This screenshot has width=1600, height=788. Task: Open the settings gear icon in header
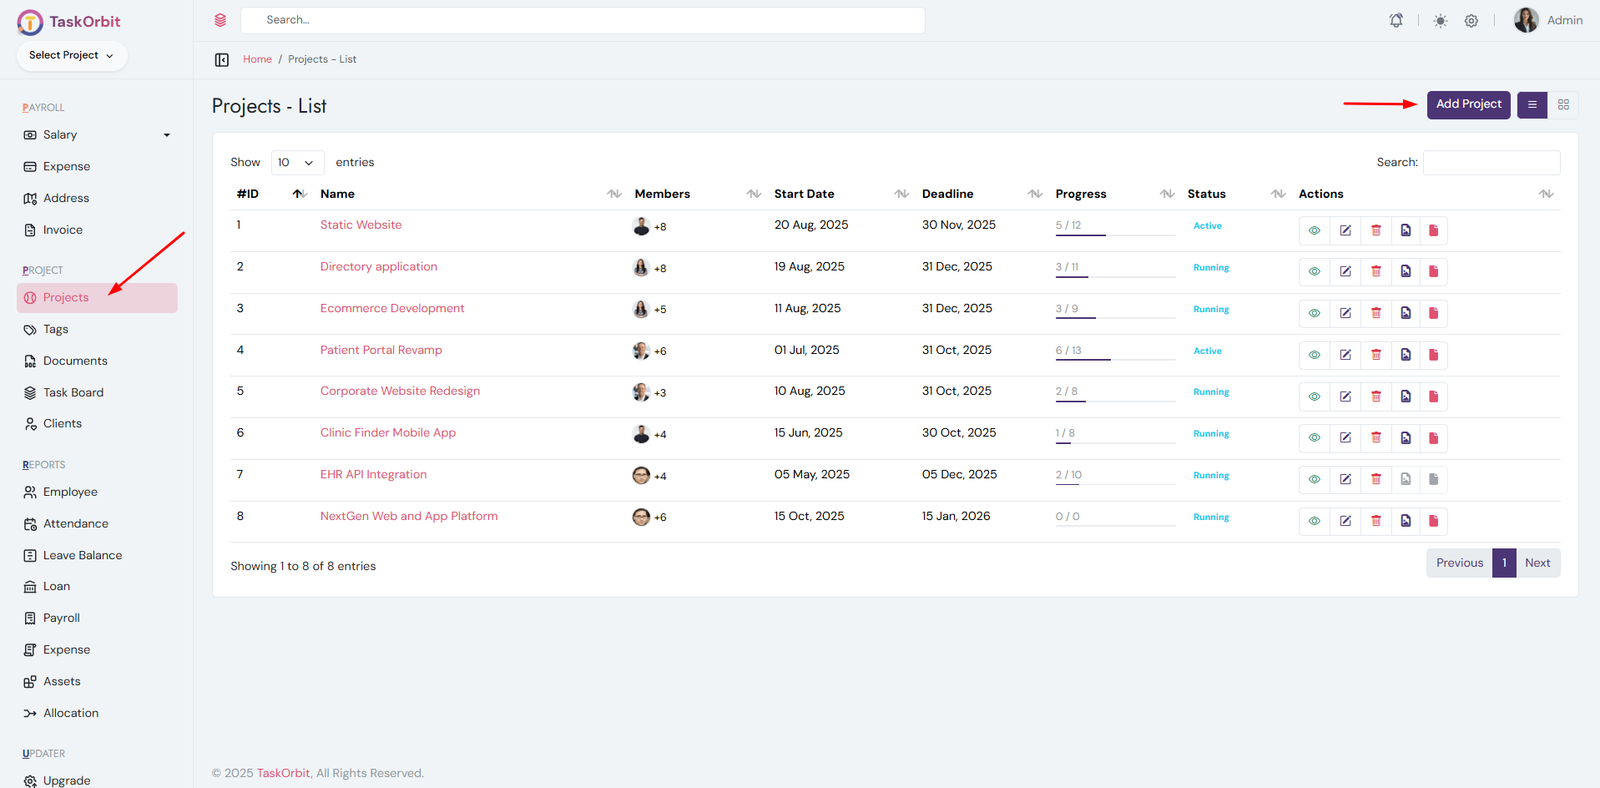(1471, 20)
